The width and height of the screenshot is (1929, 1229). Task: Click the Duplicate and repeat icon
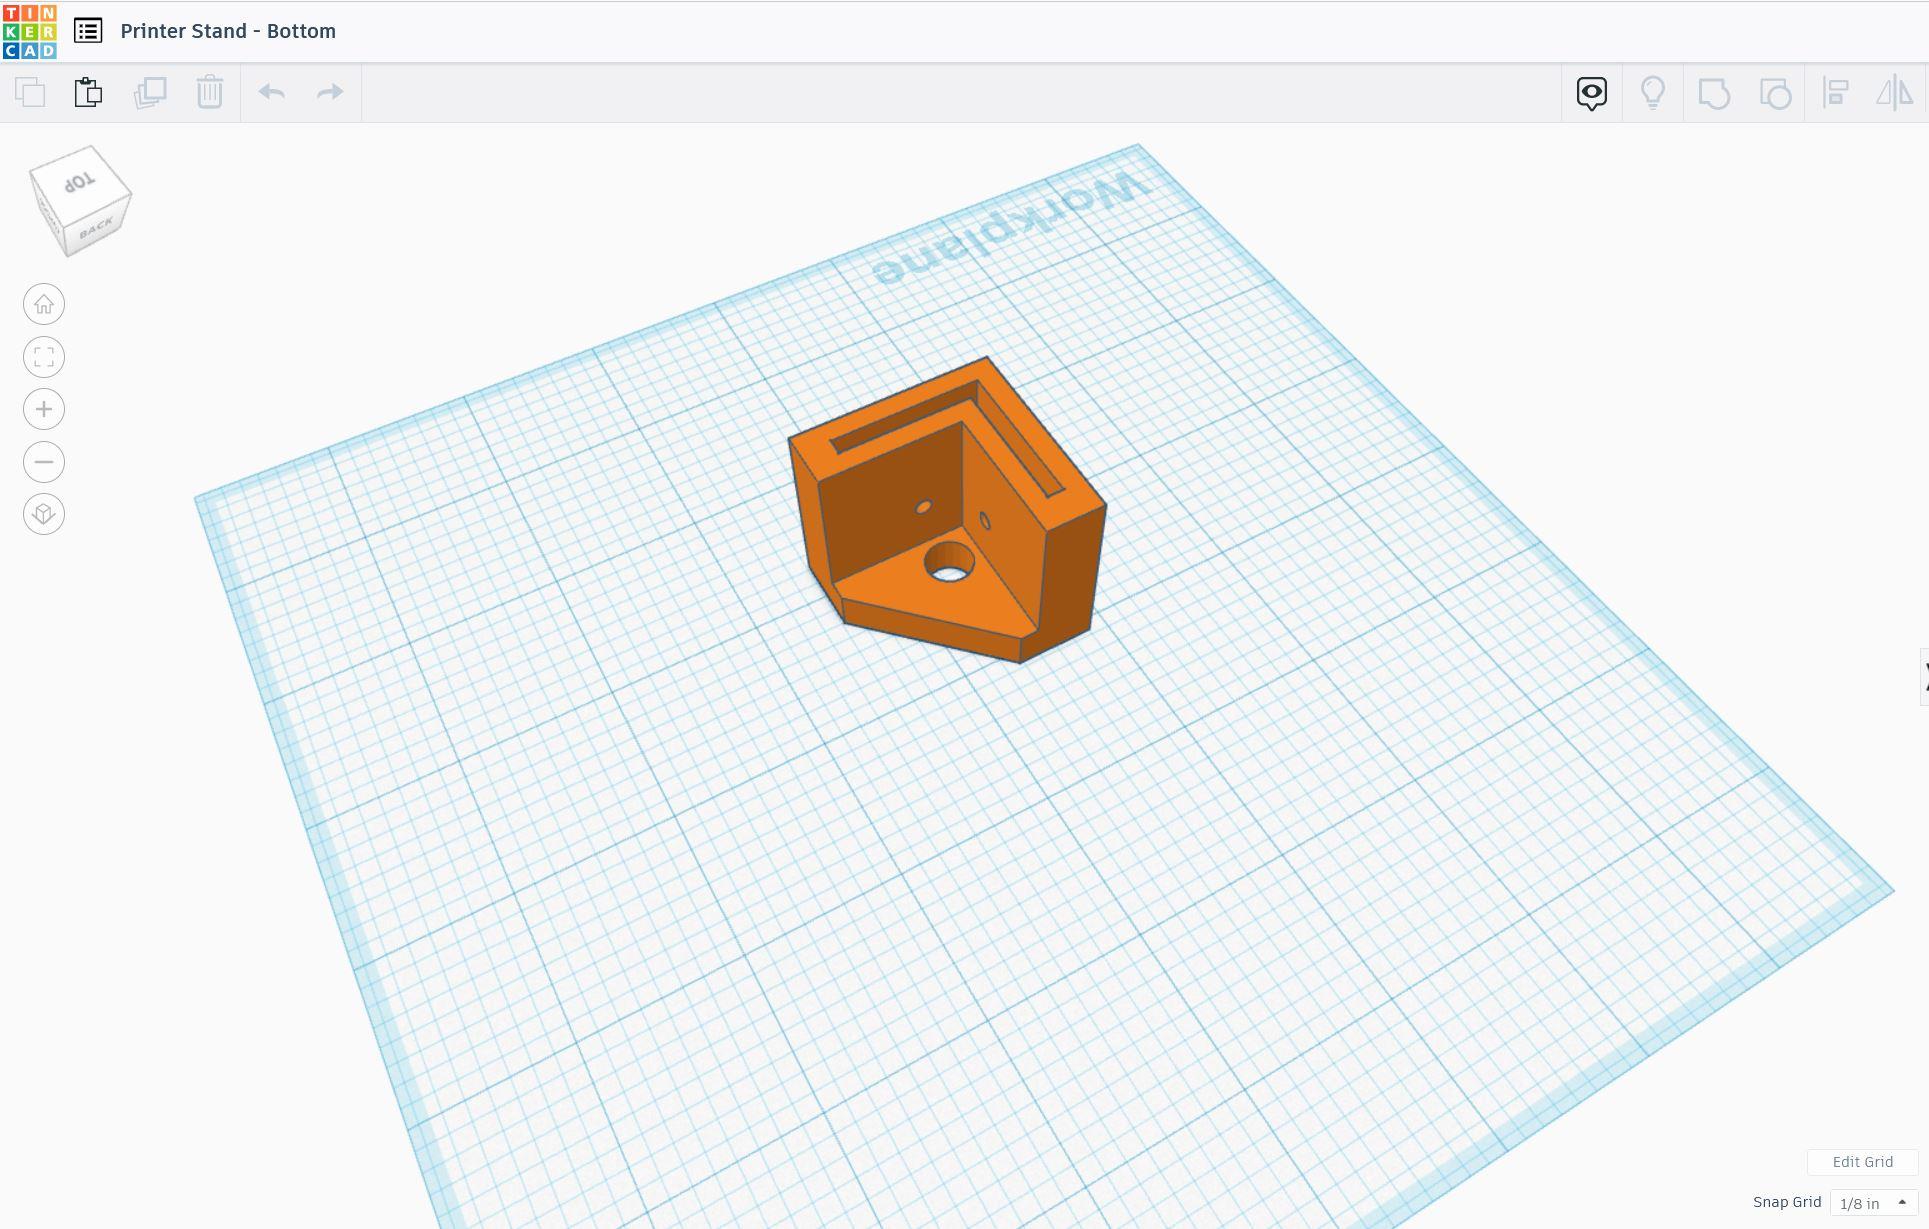150,92
